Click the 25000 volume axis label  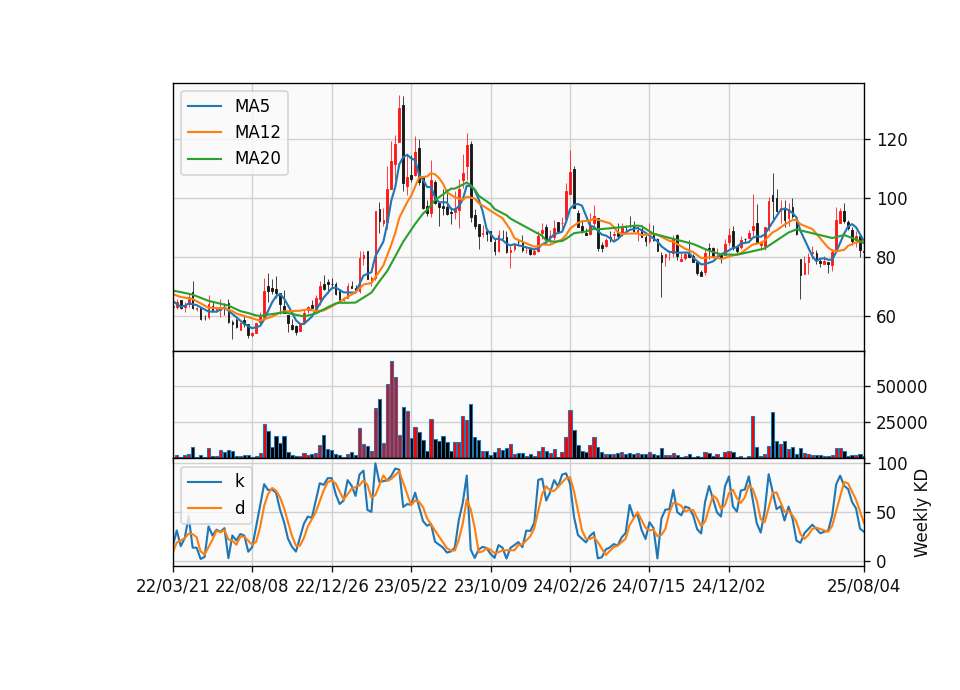[x=902, y=423]
